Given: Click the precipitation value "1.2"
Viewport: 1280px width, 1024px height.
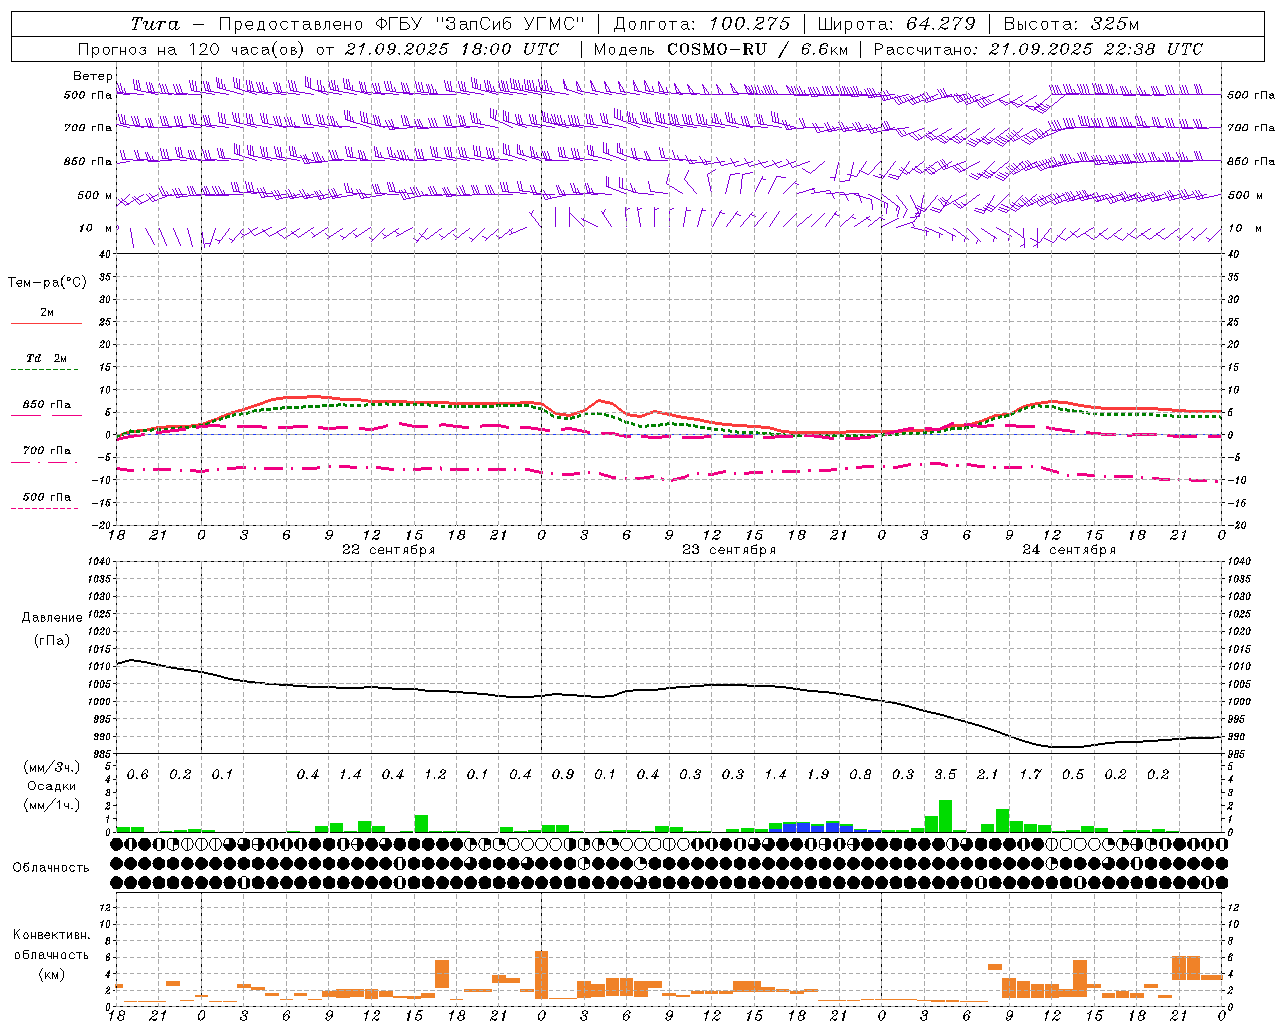Looking at the screenshot, I should tap(435, 774).
